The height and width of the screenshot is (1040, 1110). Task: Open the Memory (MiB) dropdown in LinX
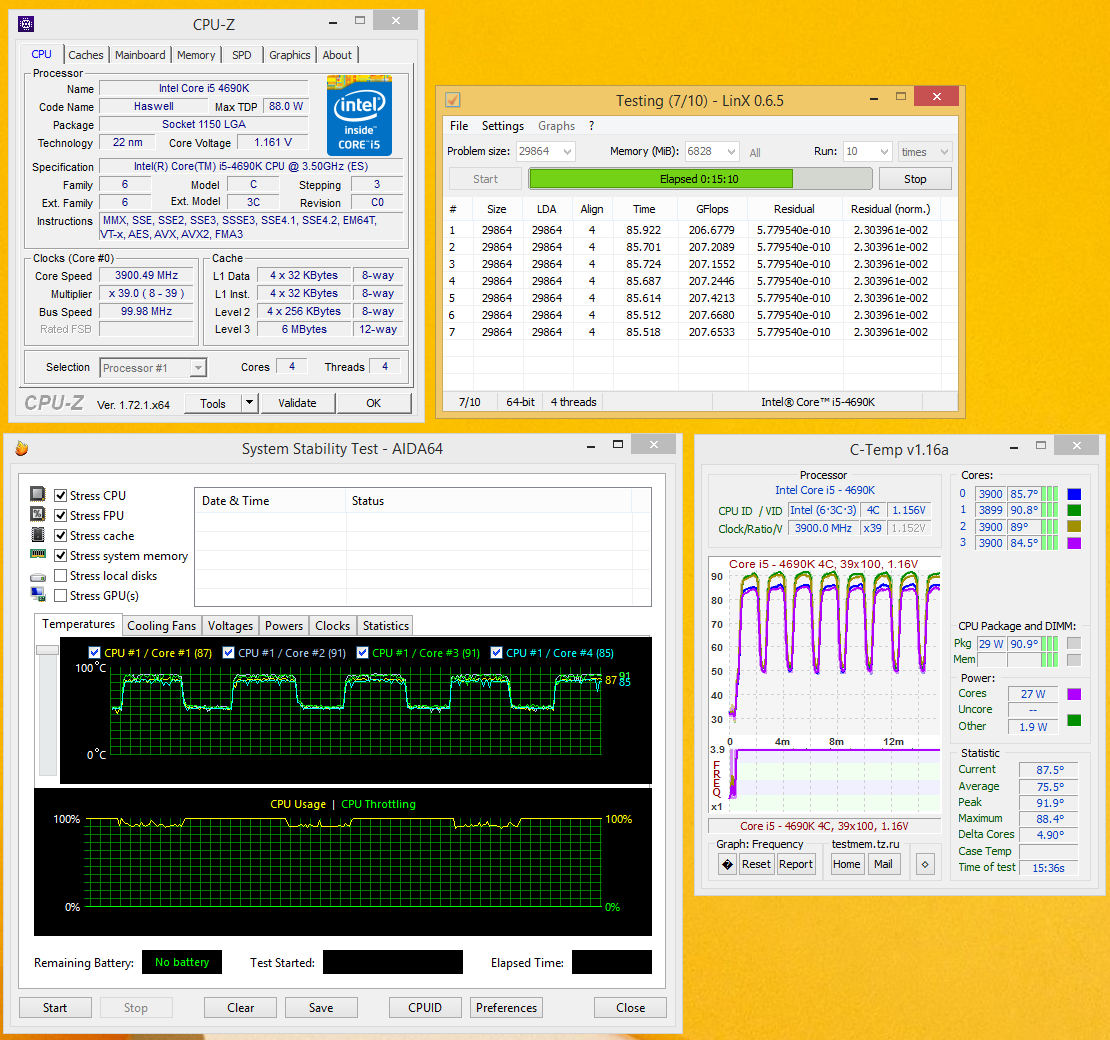(x=731, y=152)
